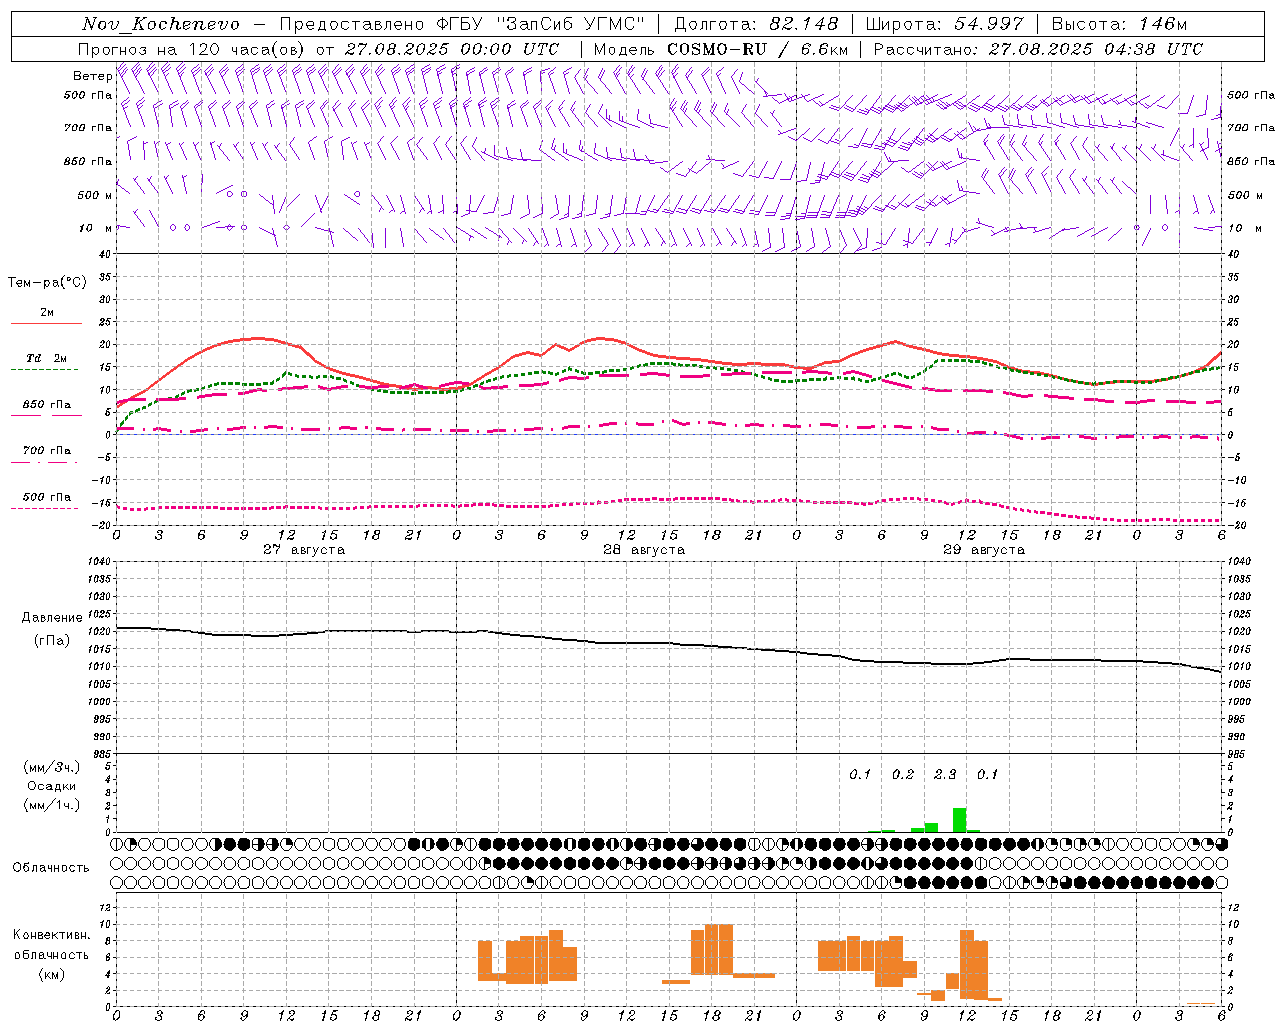Click the Прогноз на 120 часа(ов) text
This screenshot has width=1280, height=1024.
pyautogui.click(x=192, y=49)
